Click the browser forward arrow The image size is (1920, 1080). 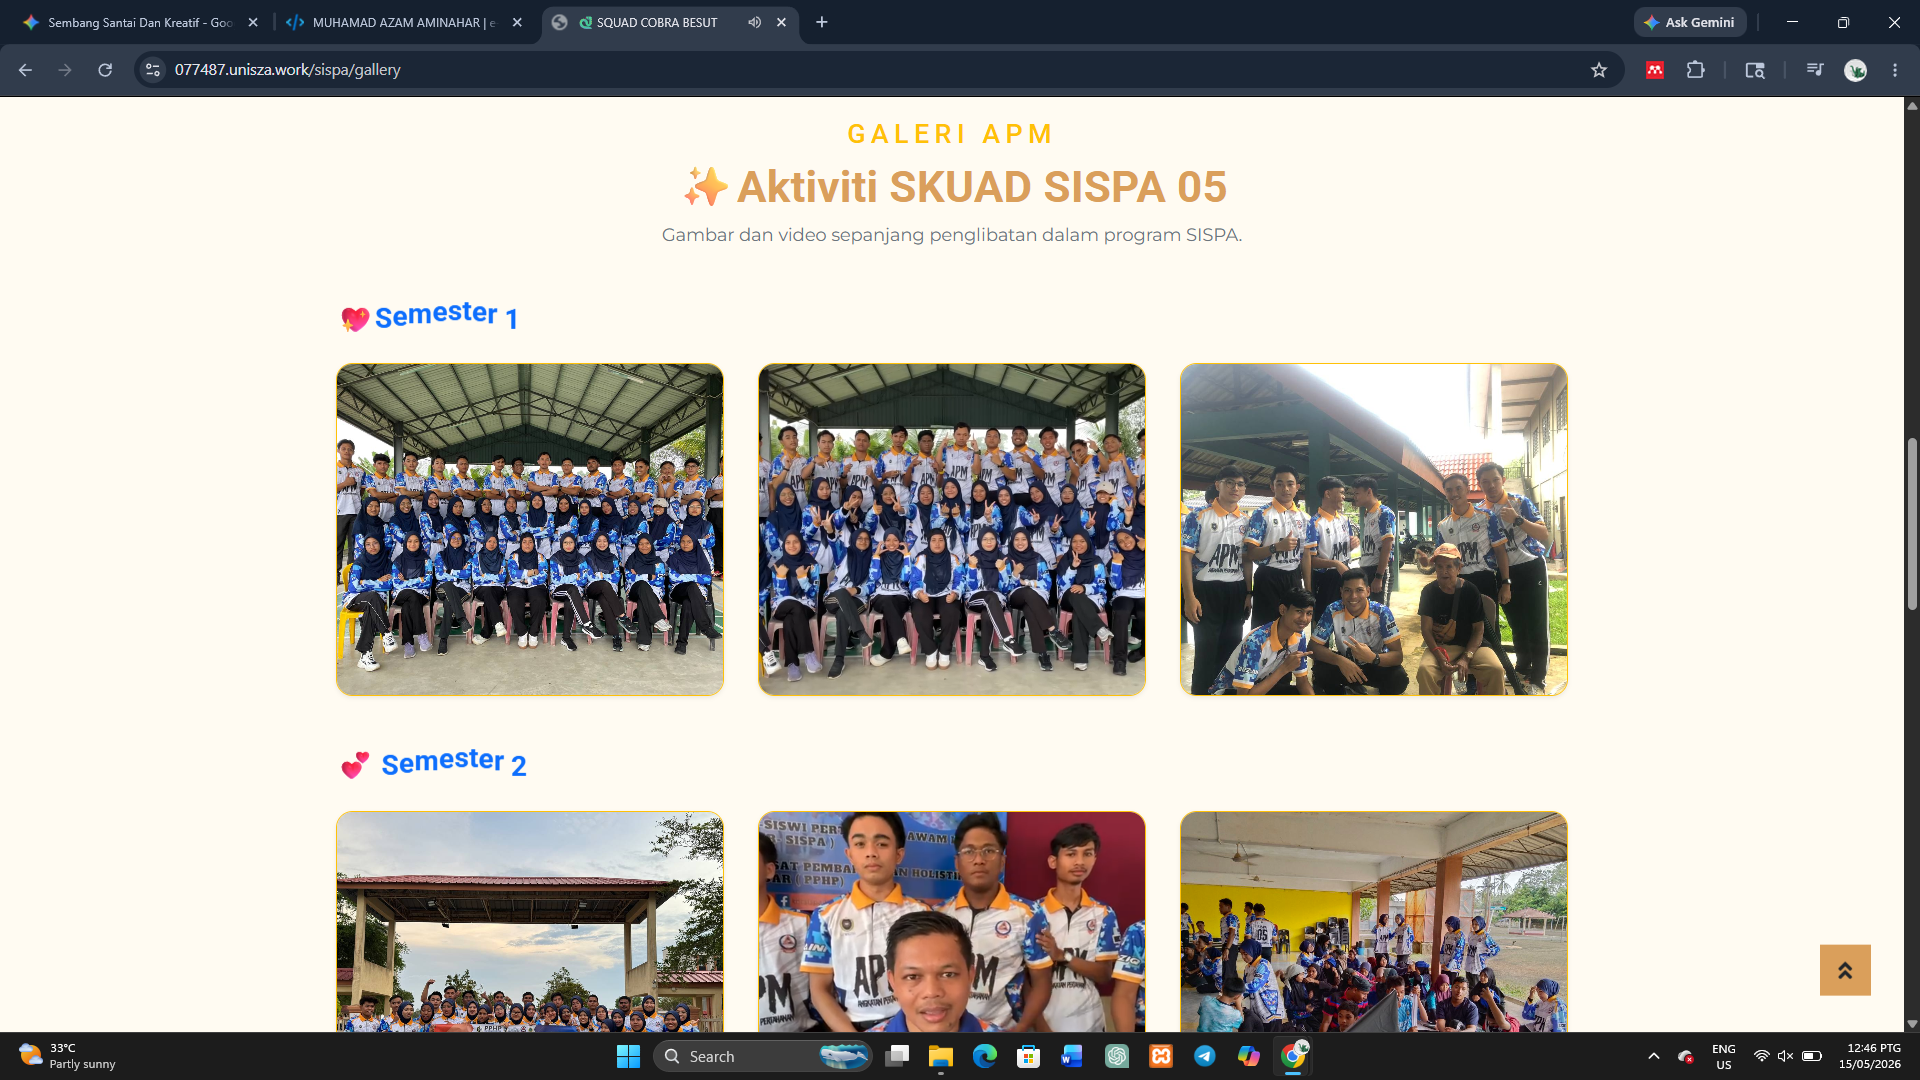pos(65,70)
